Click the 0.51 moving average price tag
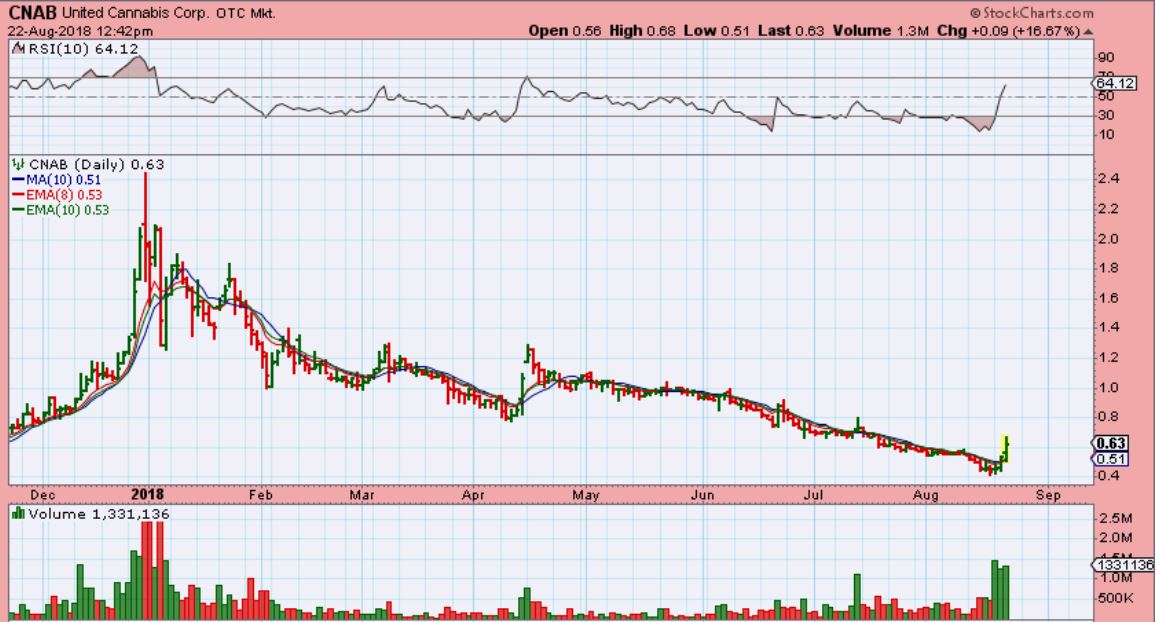The height and width of the screenshot is (622, 1157). (1110, 459)
